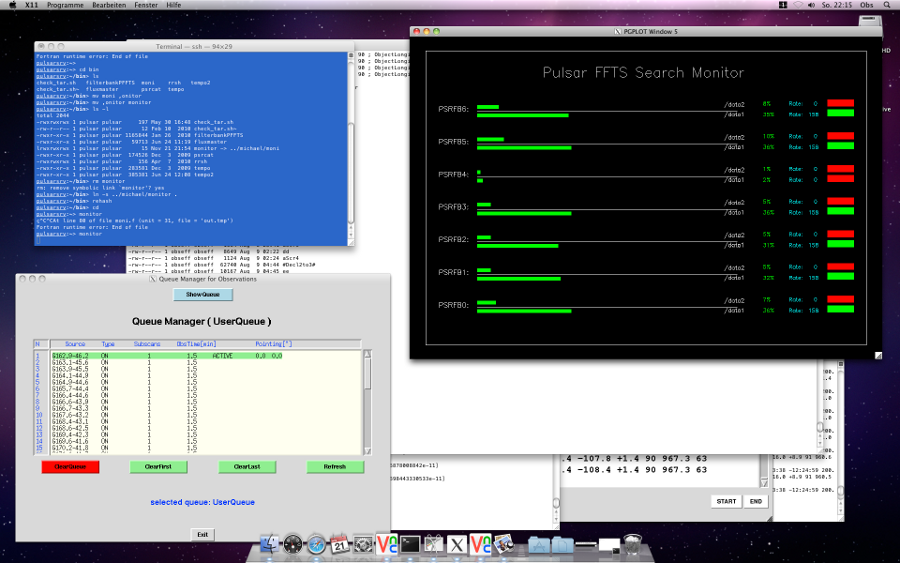Click the Source column header in the queue

click(75, 344)
